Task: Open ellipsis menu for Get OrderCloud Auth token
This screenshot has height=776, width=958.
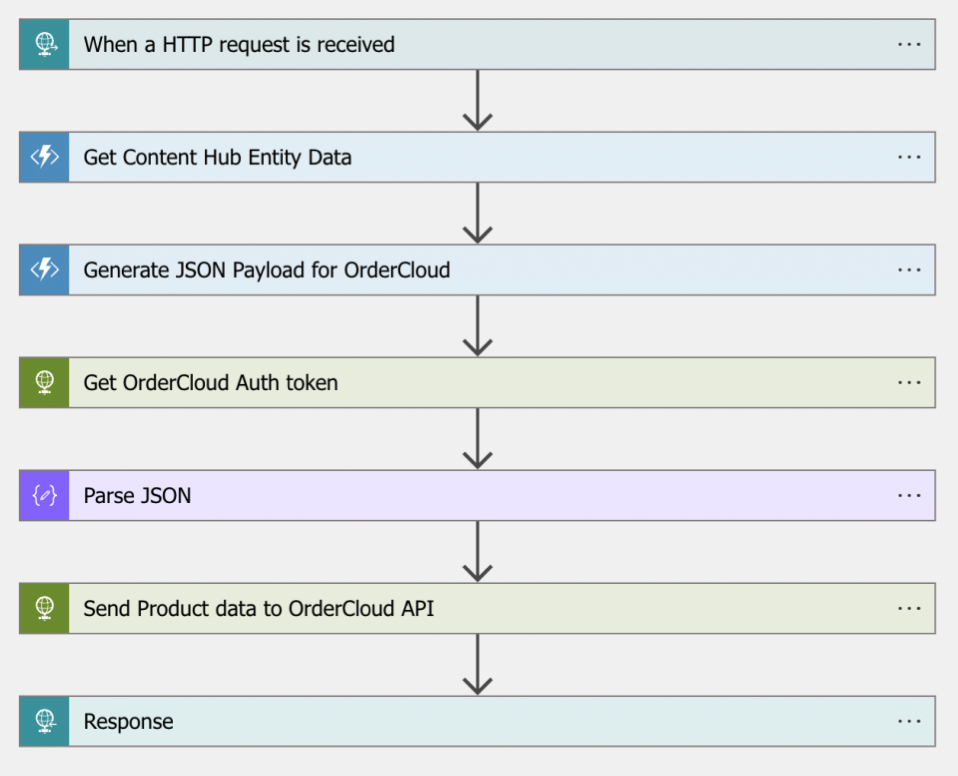Action: pyautogui.click(x=909, y=383)
